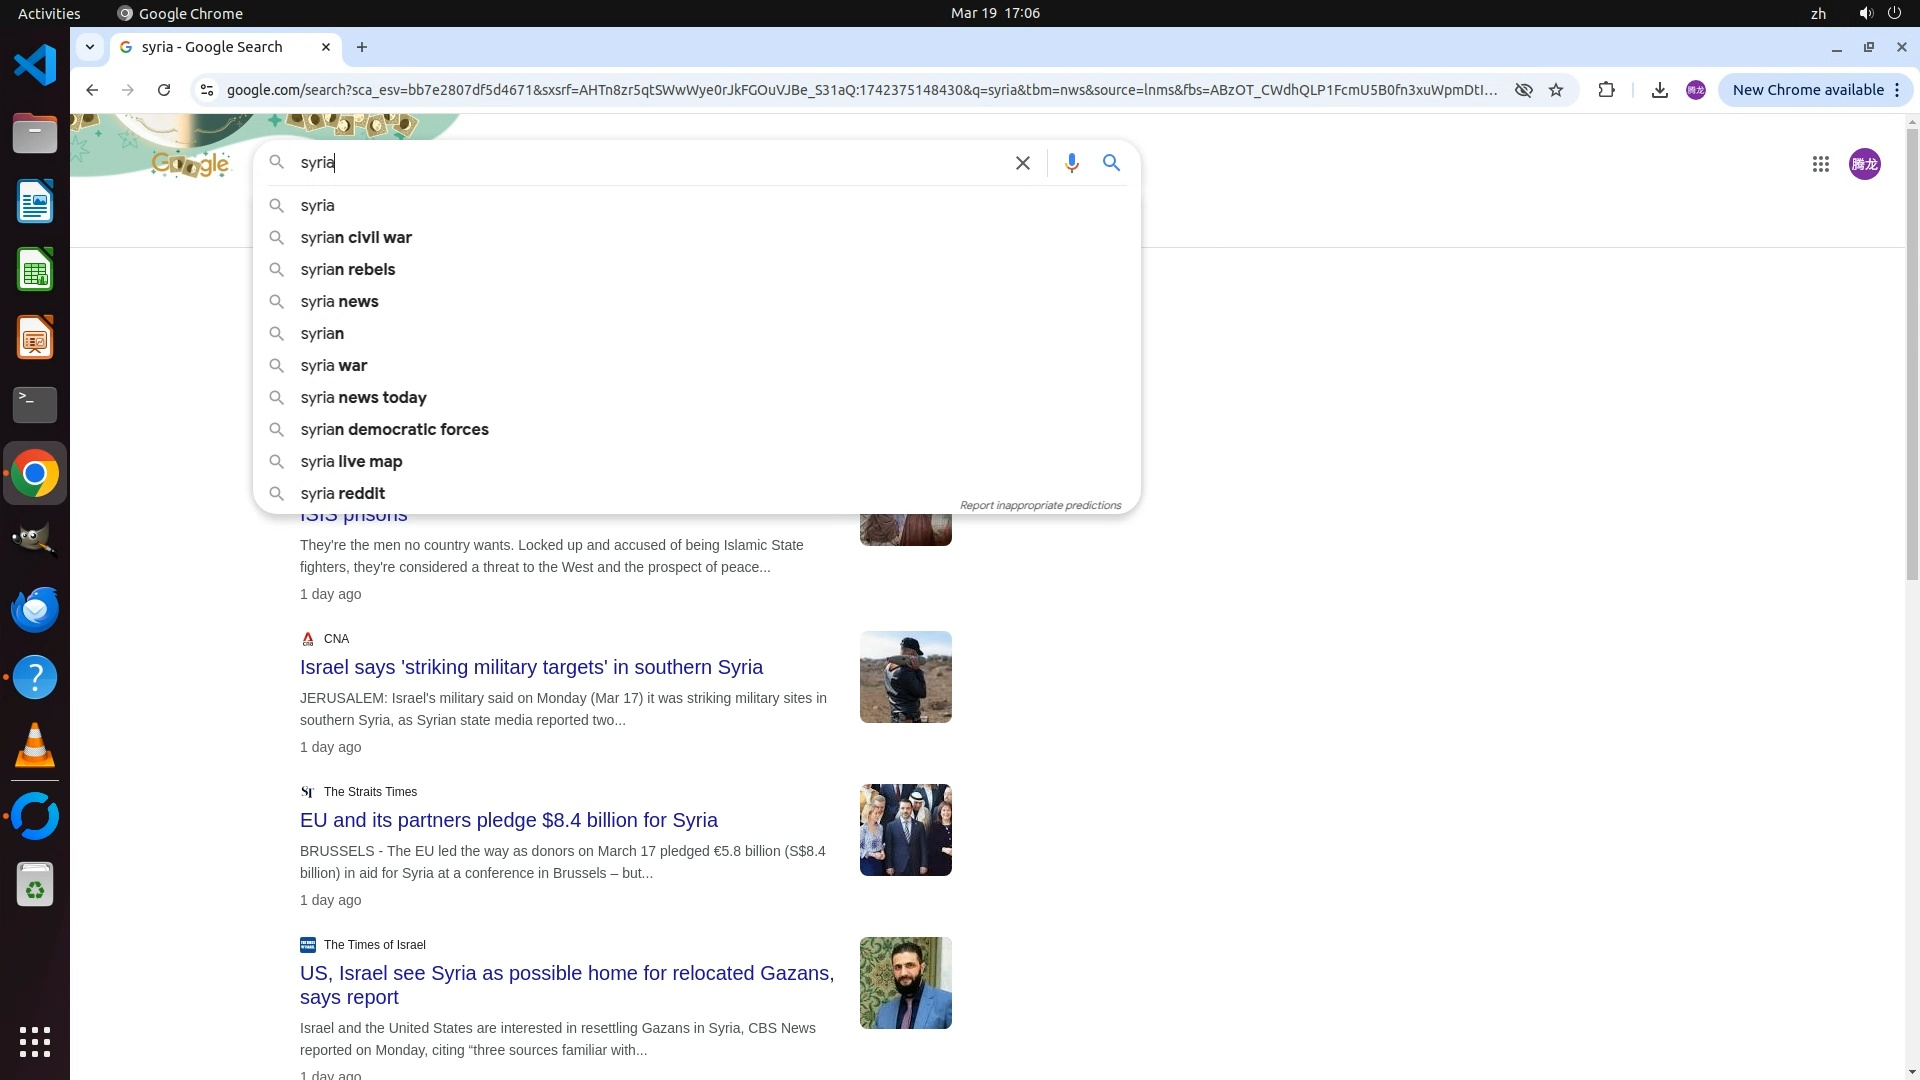Submit search using blue magnifier icon
This screenshot has height=1080, width=1920.
click(1111, 163)
